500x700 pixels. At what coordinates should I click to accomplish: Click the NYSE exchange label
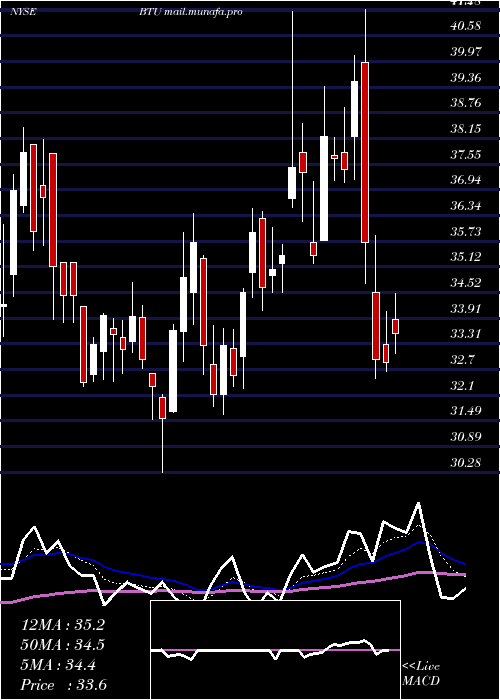[x=23, y=12]
